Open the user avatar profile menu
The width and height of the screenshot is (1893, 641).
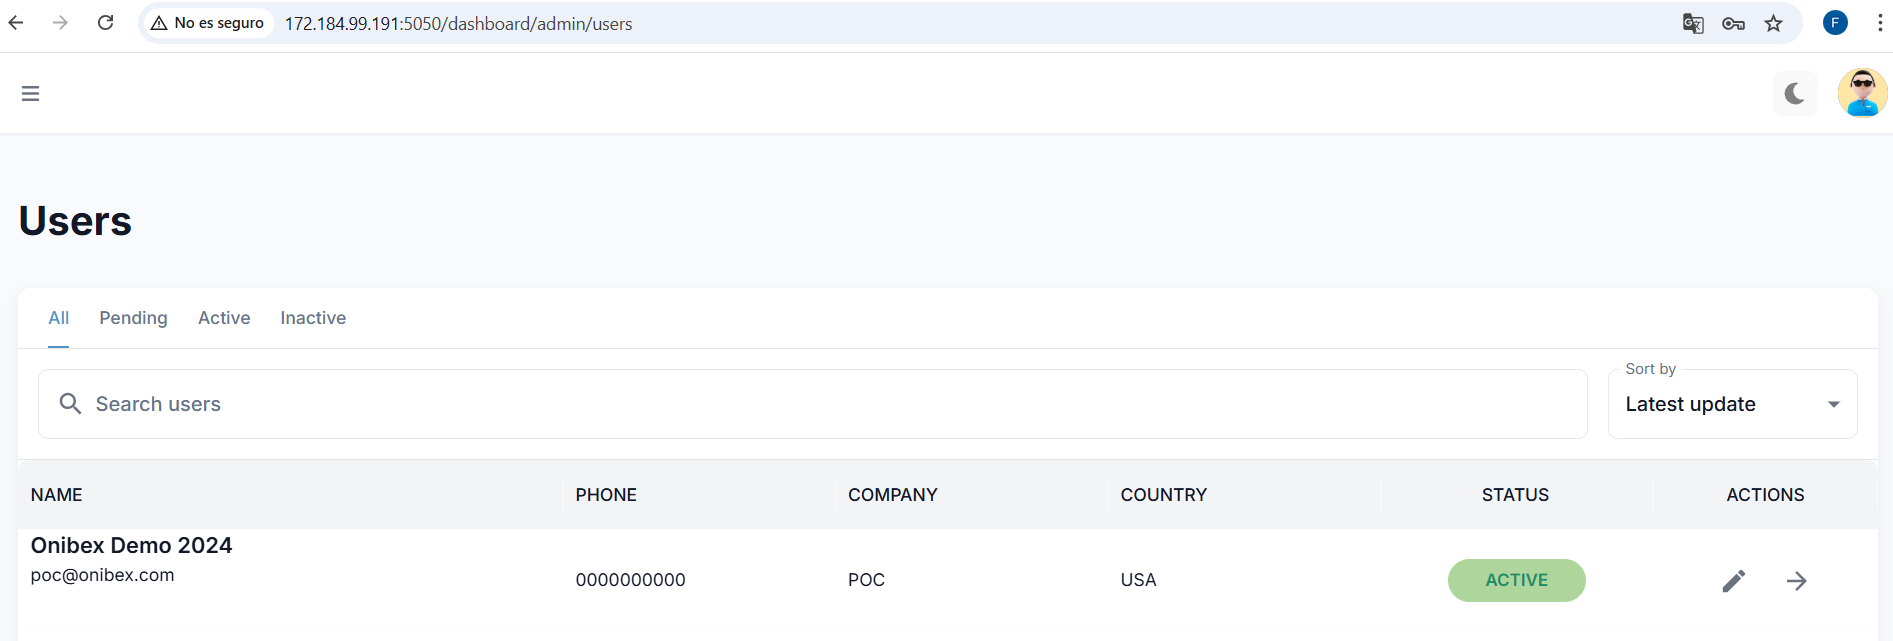[x=1862, y=93]
